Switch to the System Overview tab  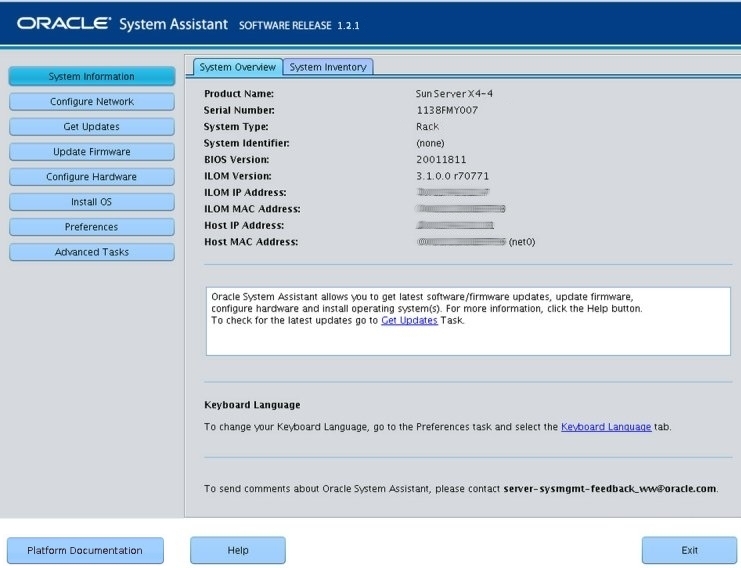[238, 67]
